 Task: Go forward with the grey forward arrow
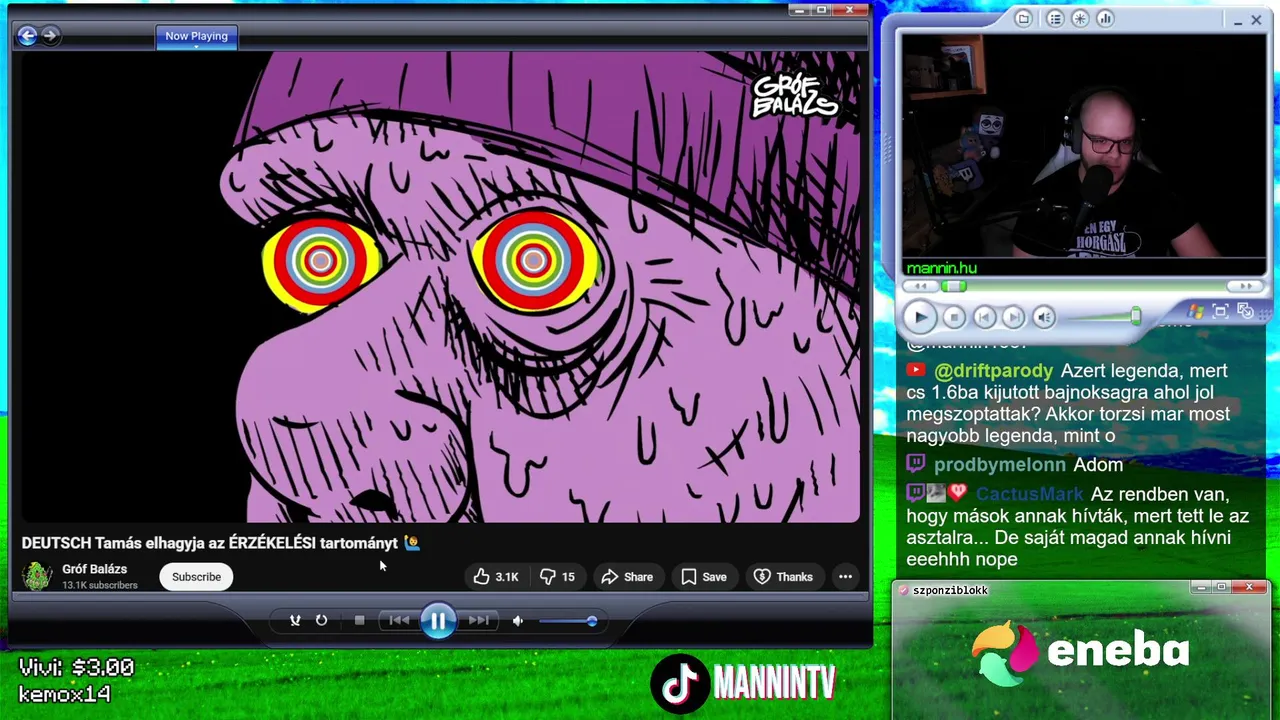tap(49, 36)
